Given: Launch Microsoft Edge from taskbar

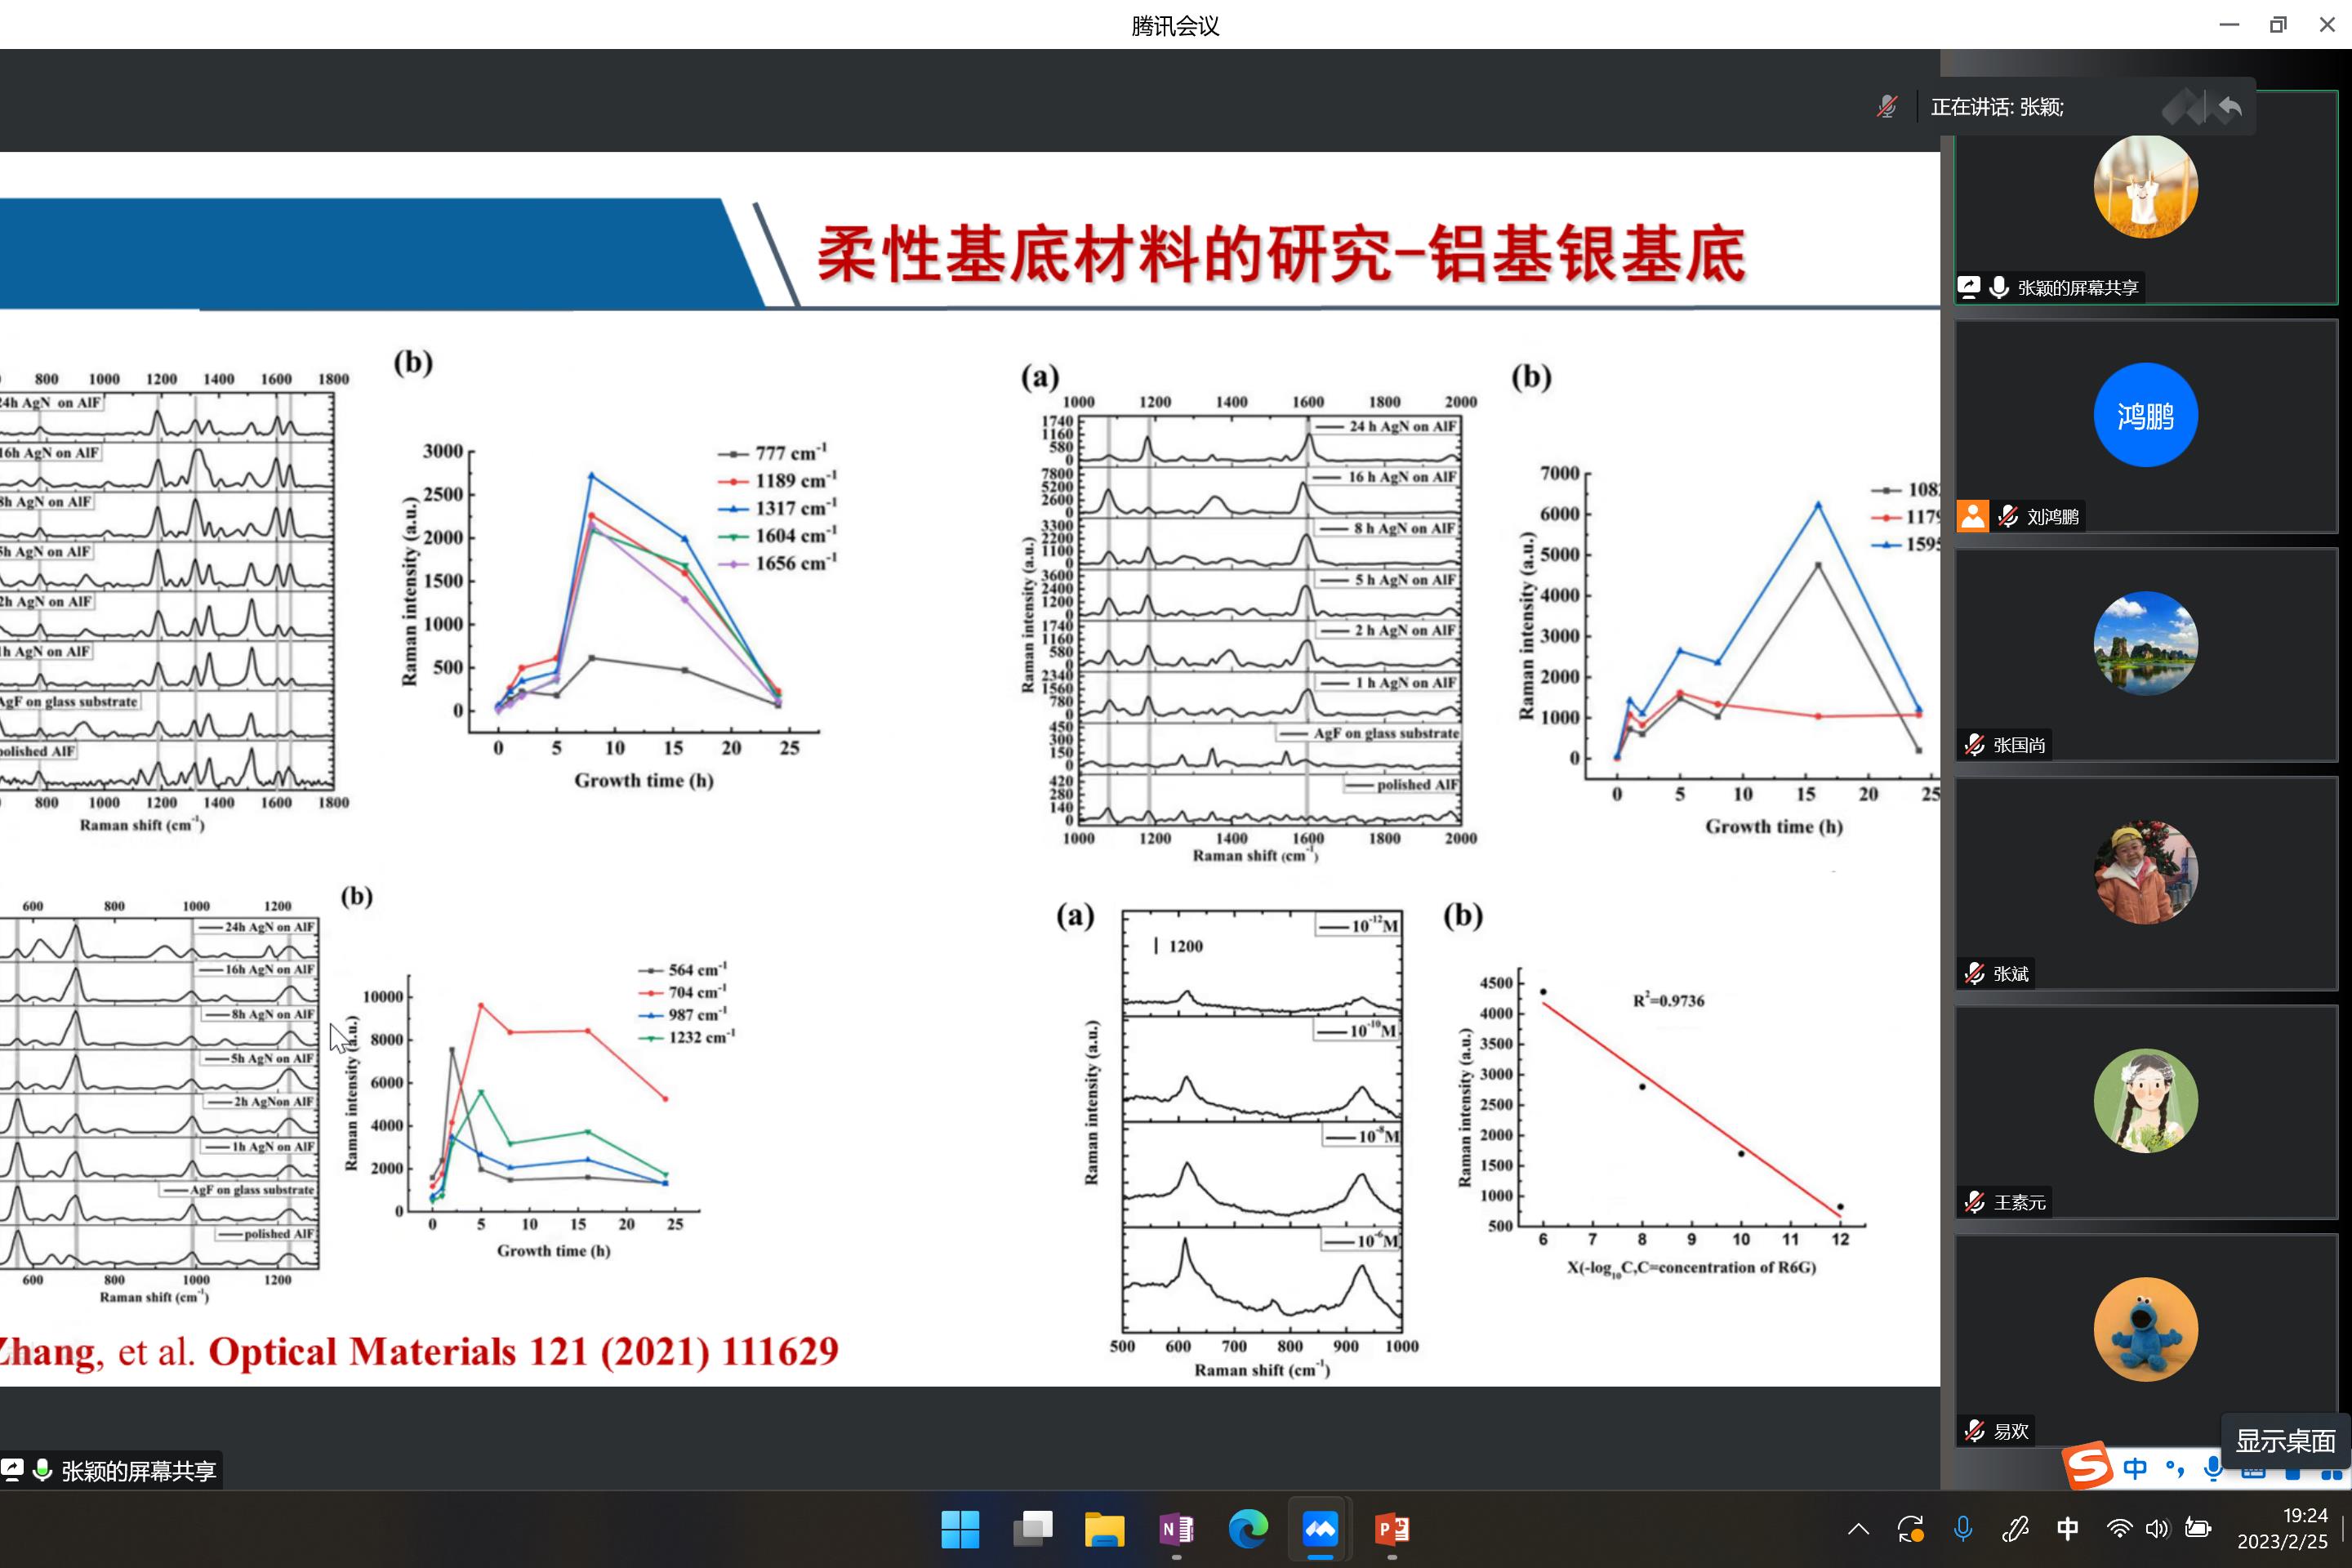Looking at the screenshot, I should pos(1247,1529).
